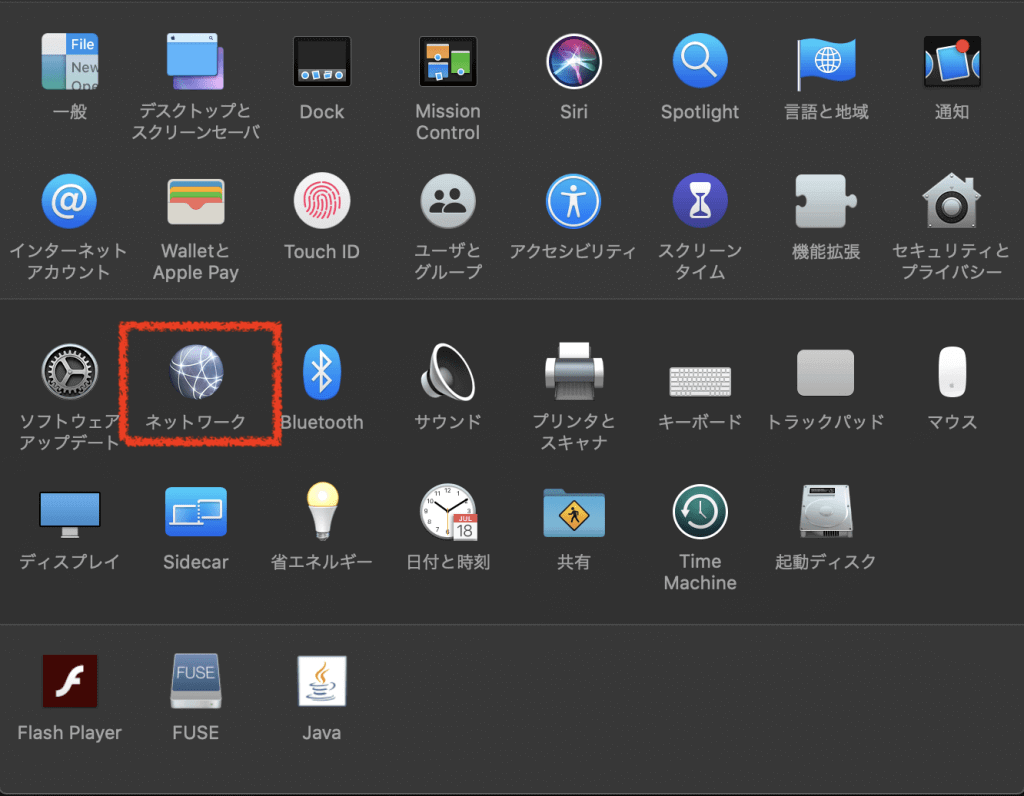Open 通知 (Notifications) preferences
Screen dimensions: 1024x796
pyautogui.click(x=952, y=62)
